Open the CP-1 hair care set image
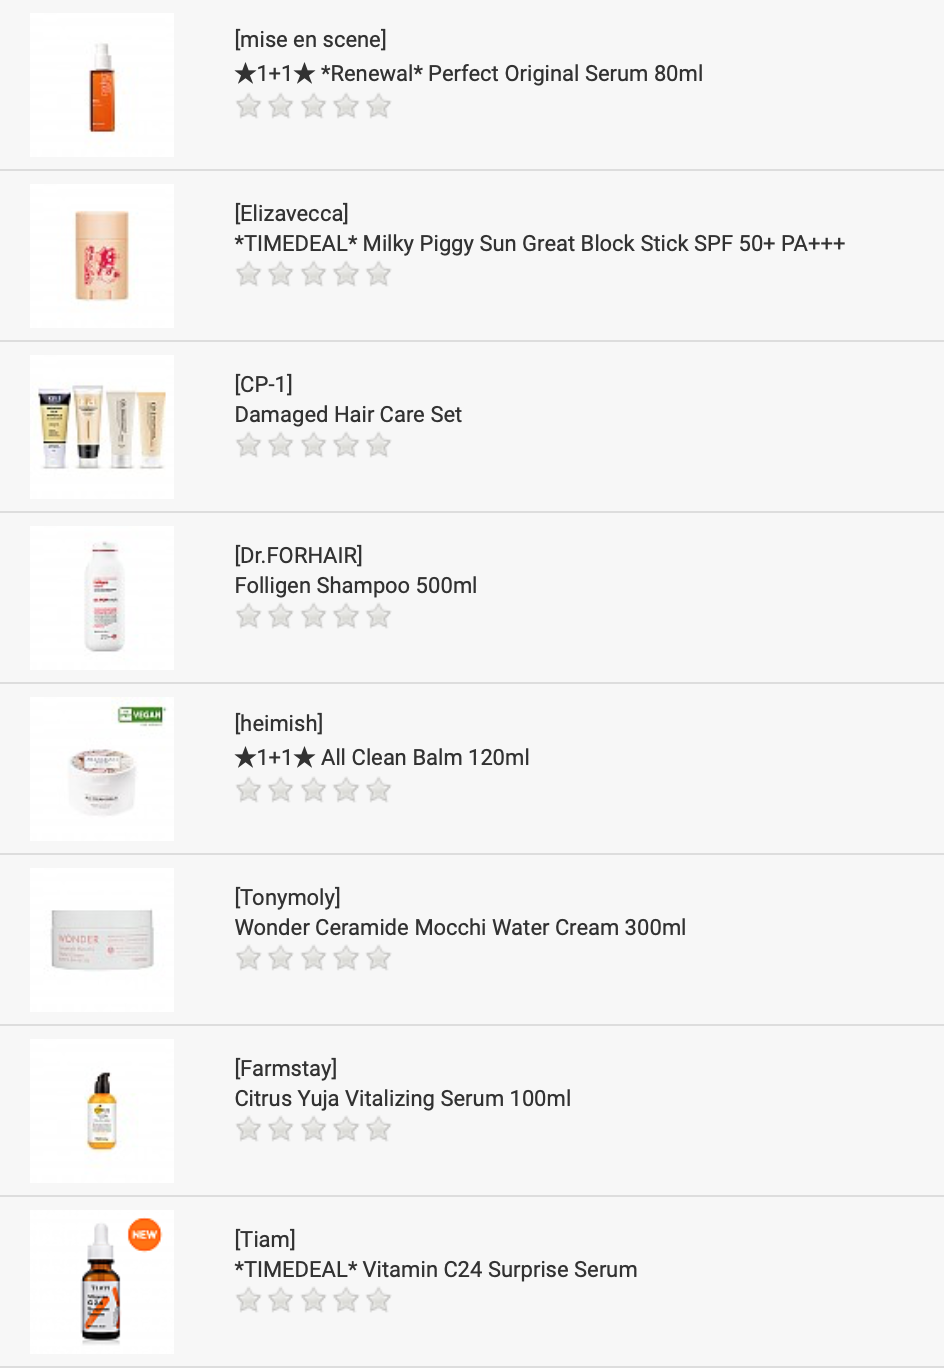The width and height of the screenshot is (944, 1368). [102, 427]
